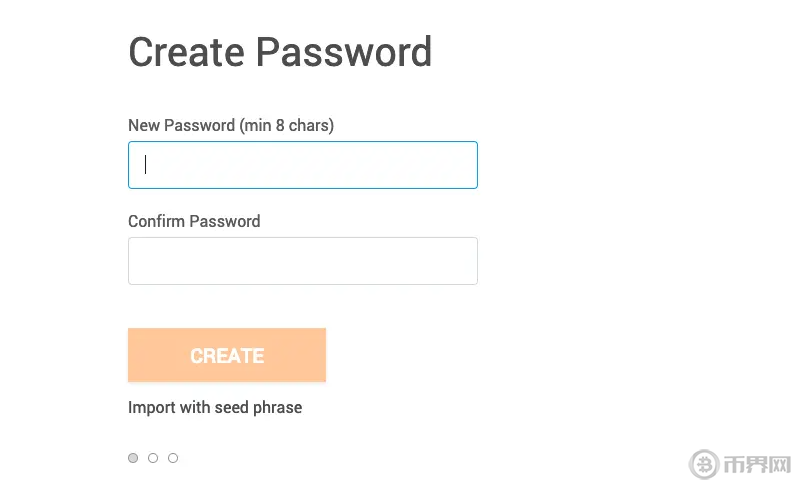Go to the third step dot
This screenshot has width=802, height=492.
(173, 458)
